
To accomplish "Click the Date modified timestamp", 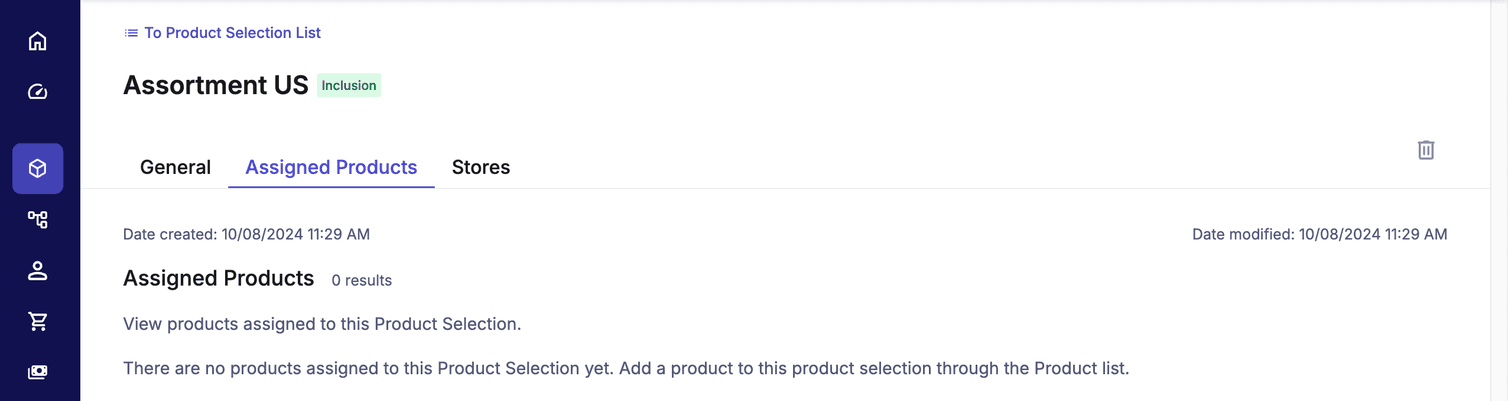I will [1319, 235].
